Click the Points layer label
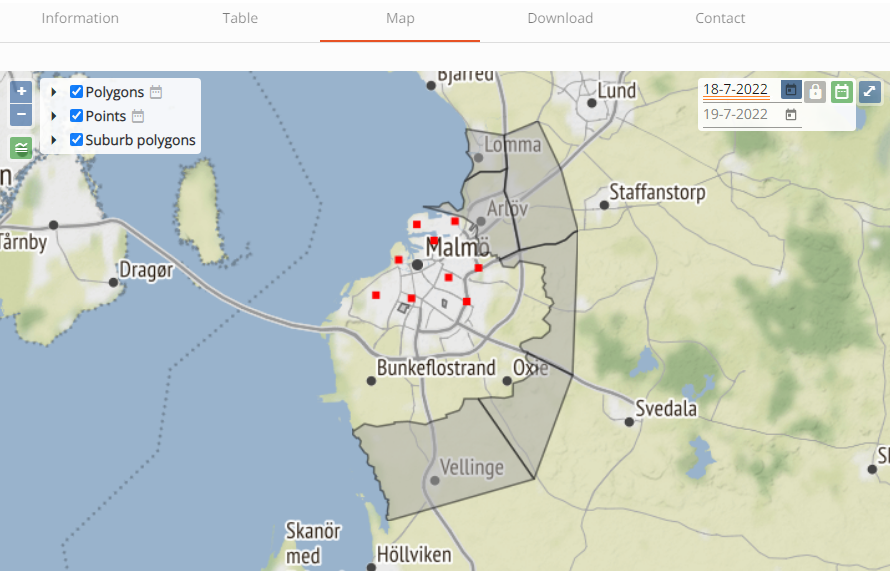 (x=106, y=116)
